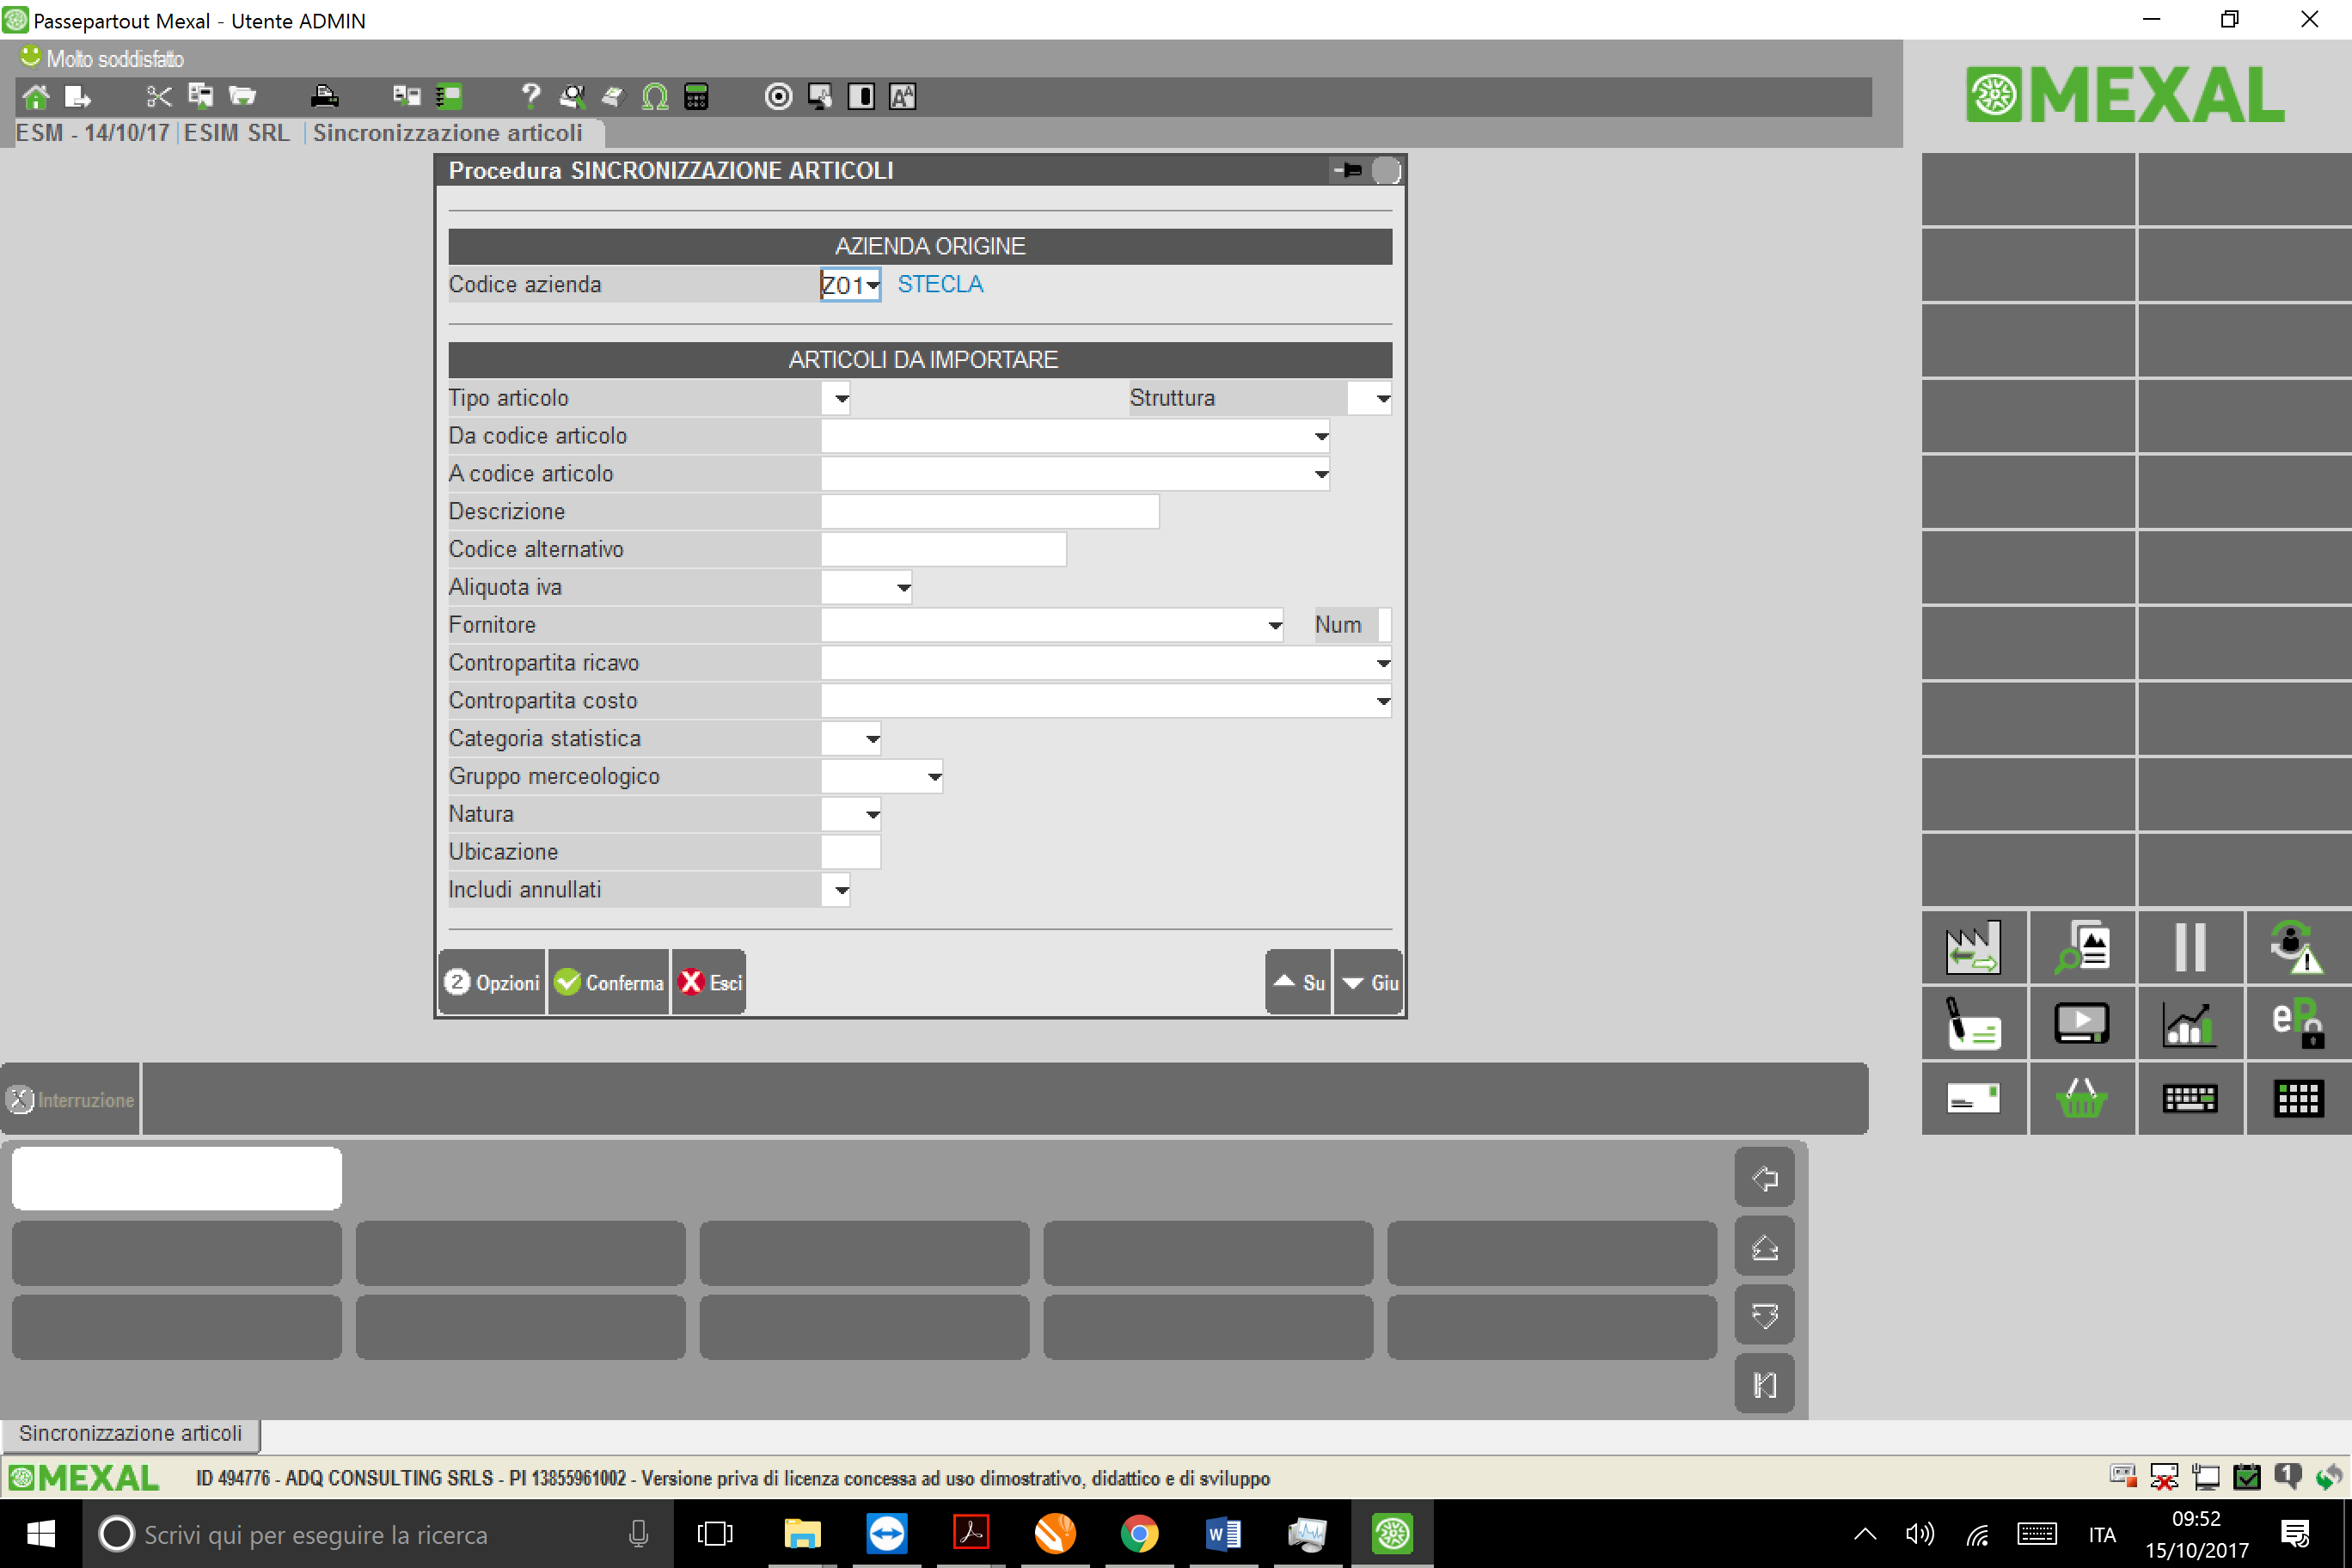Toggle the pin icon on procedure window
The image size is (2352, 1568).
pos(1348,170)
